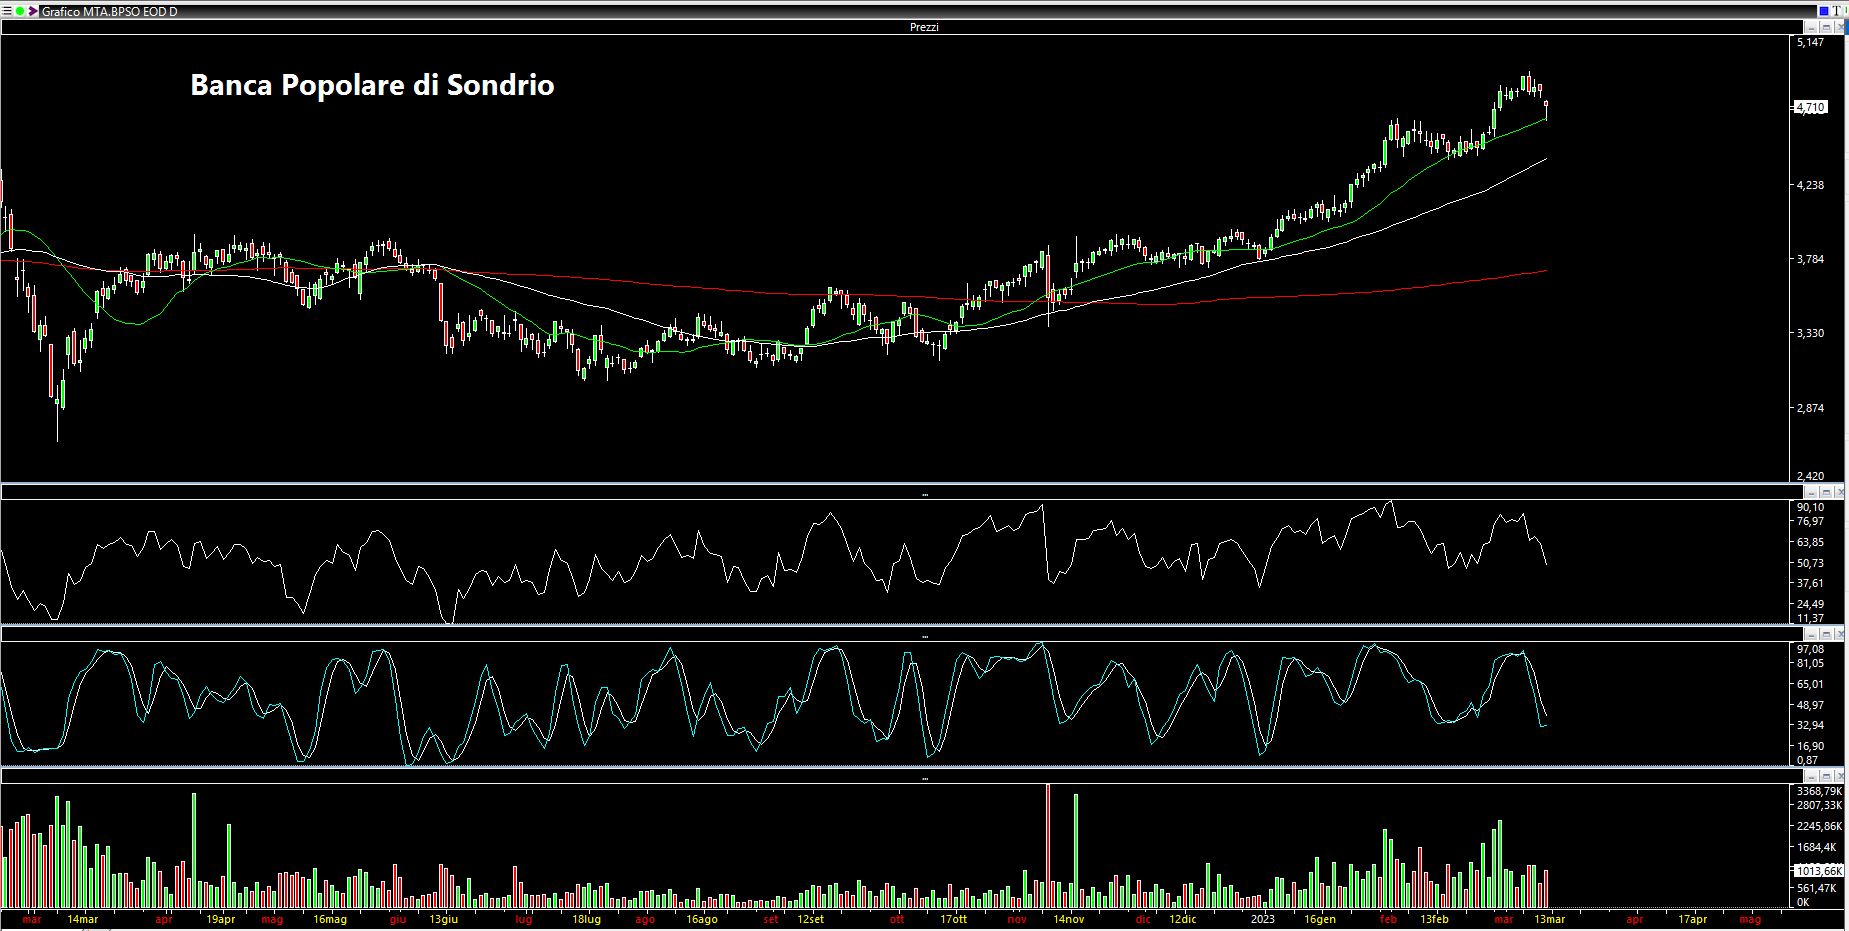Click the red nov month label on time axis
This screenshot has height=931, width=1849.
[1017, 919]
